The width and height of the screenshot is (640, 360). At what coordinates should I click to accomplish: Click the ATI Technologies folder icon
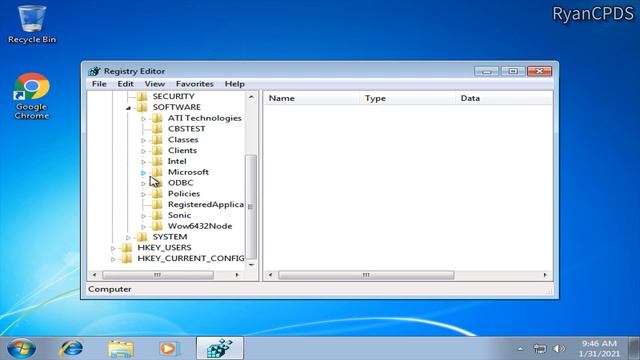pyautogui.click(x=157, y=118)
